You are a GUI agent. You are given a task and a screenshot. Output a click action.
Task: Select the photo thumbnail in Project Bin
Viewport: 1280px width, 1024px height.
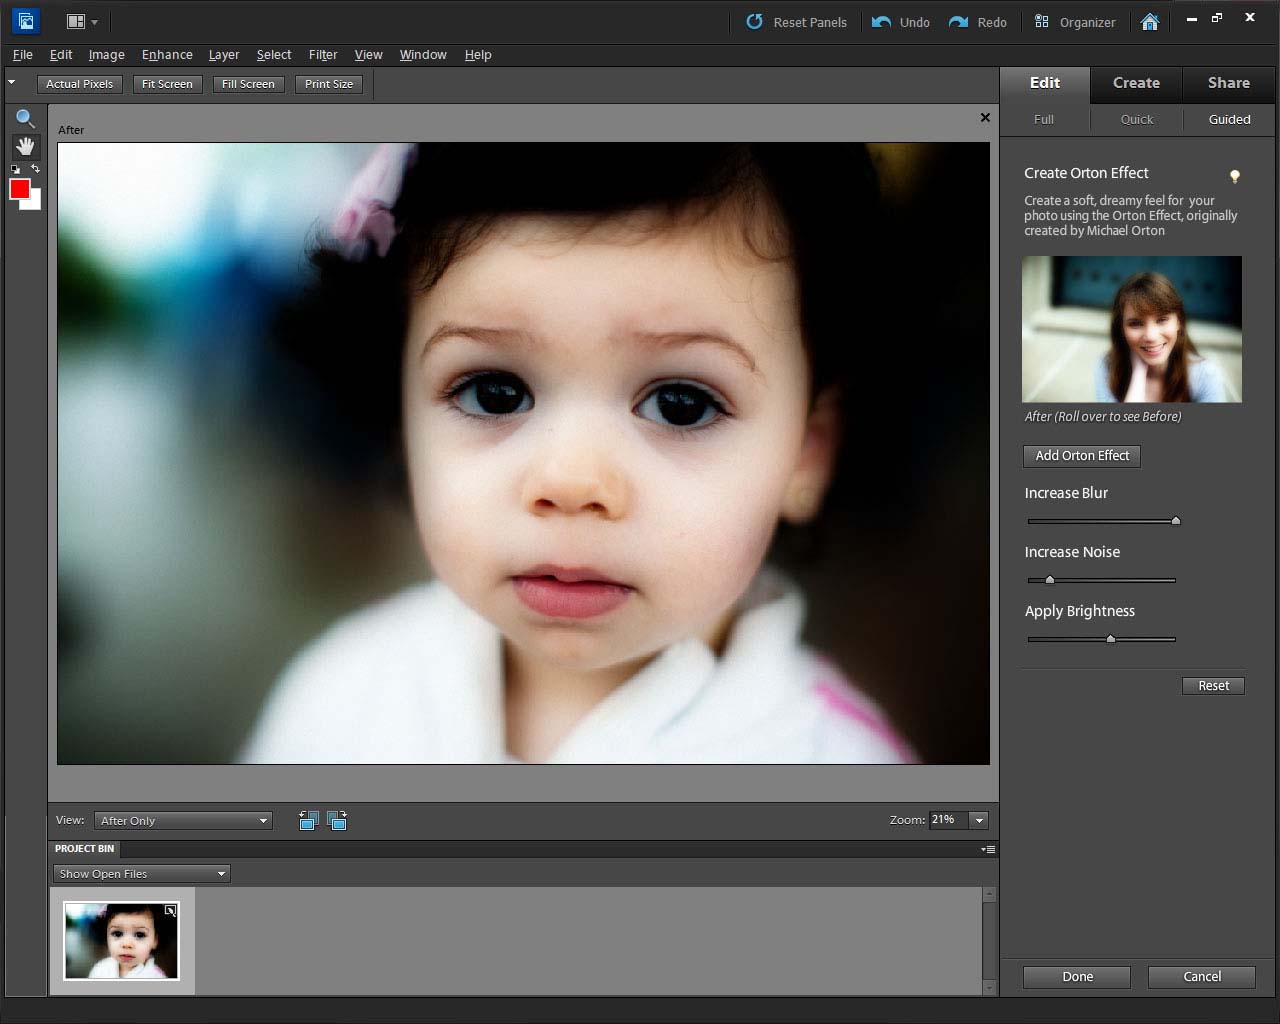121,941
